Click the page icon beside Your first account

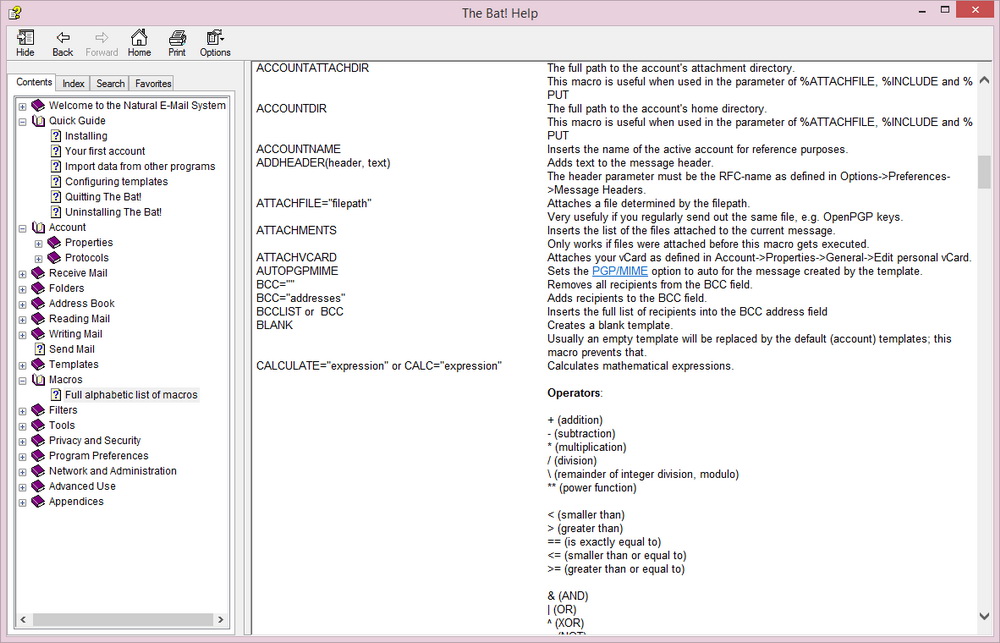point(56,151)
